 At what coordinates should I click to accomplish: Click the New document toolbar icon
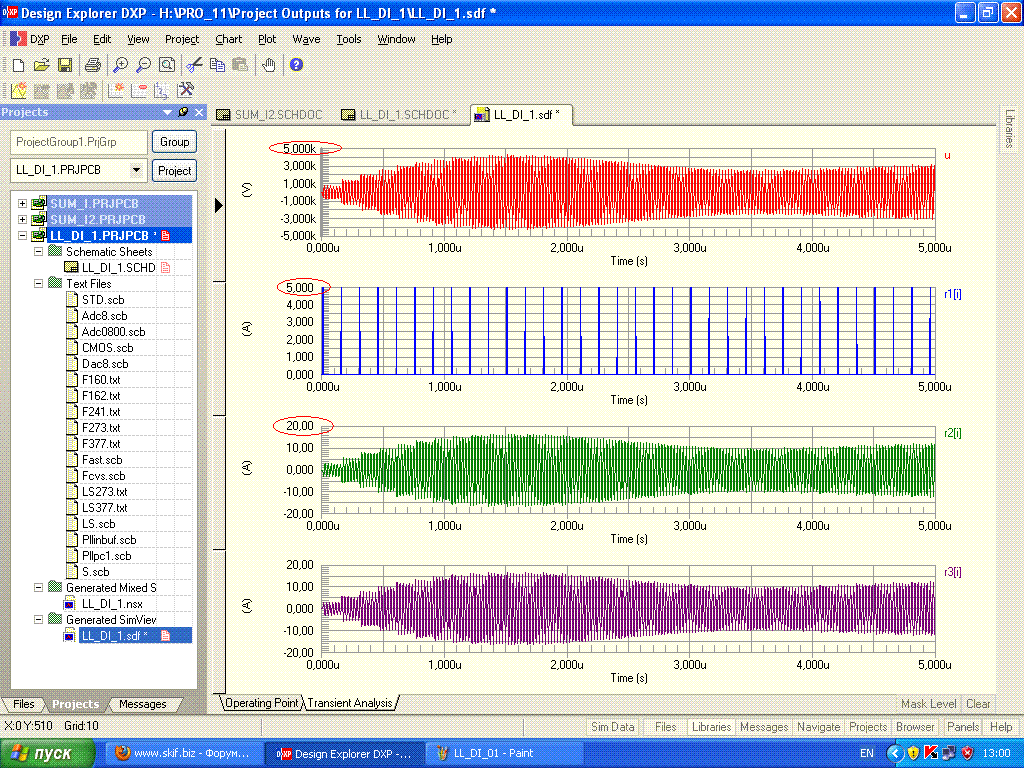tap(18, 65)
